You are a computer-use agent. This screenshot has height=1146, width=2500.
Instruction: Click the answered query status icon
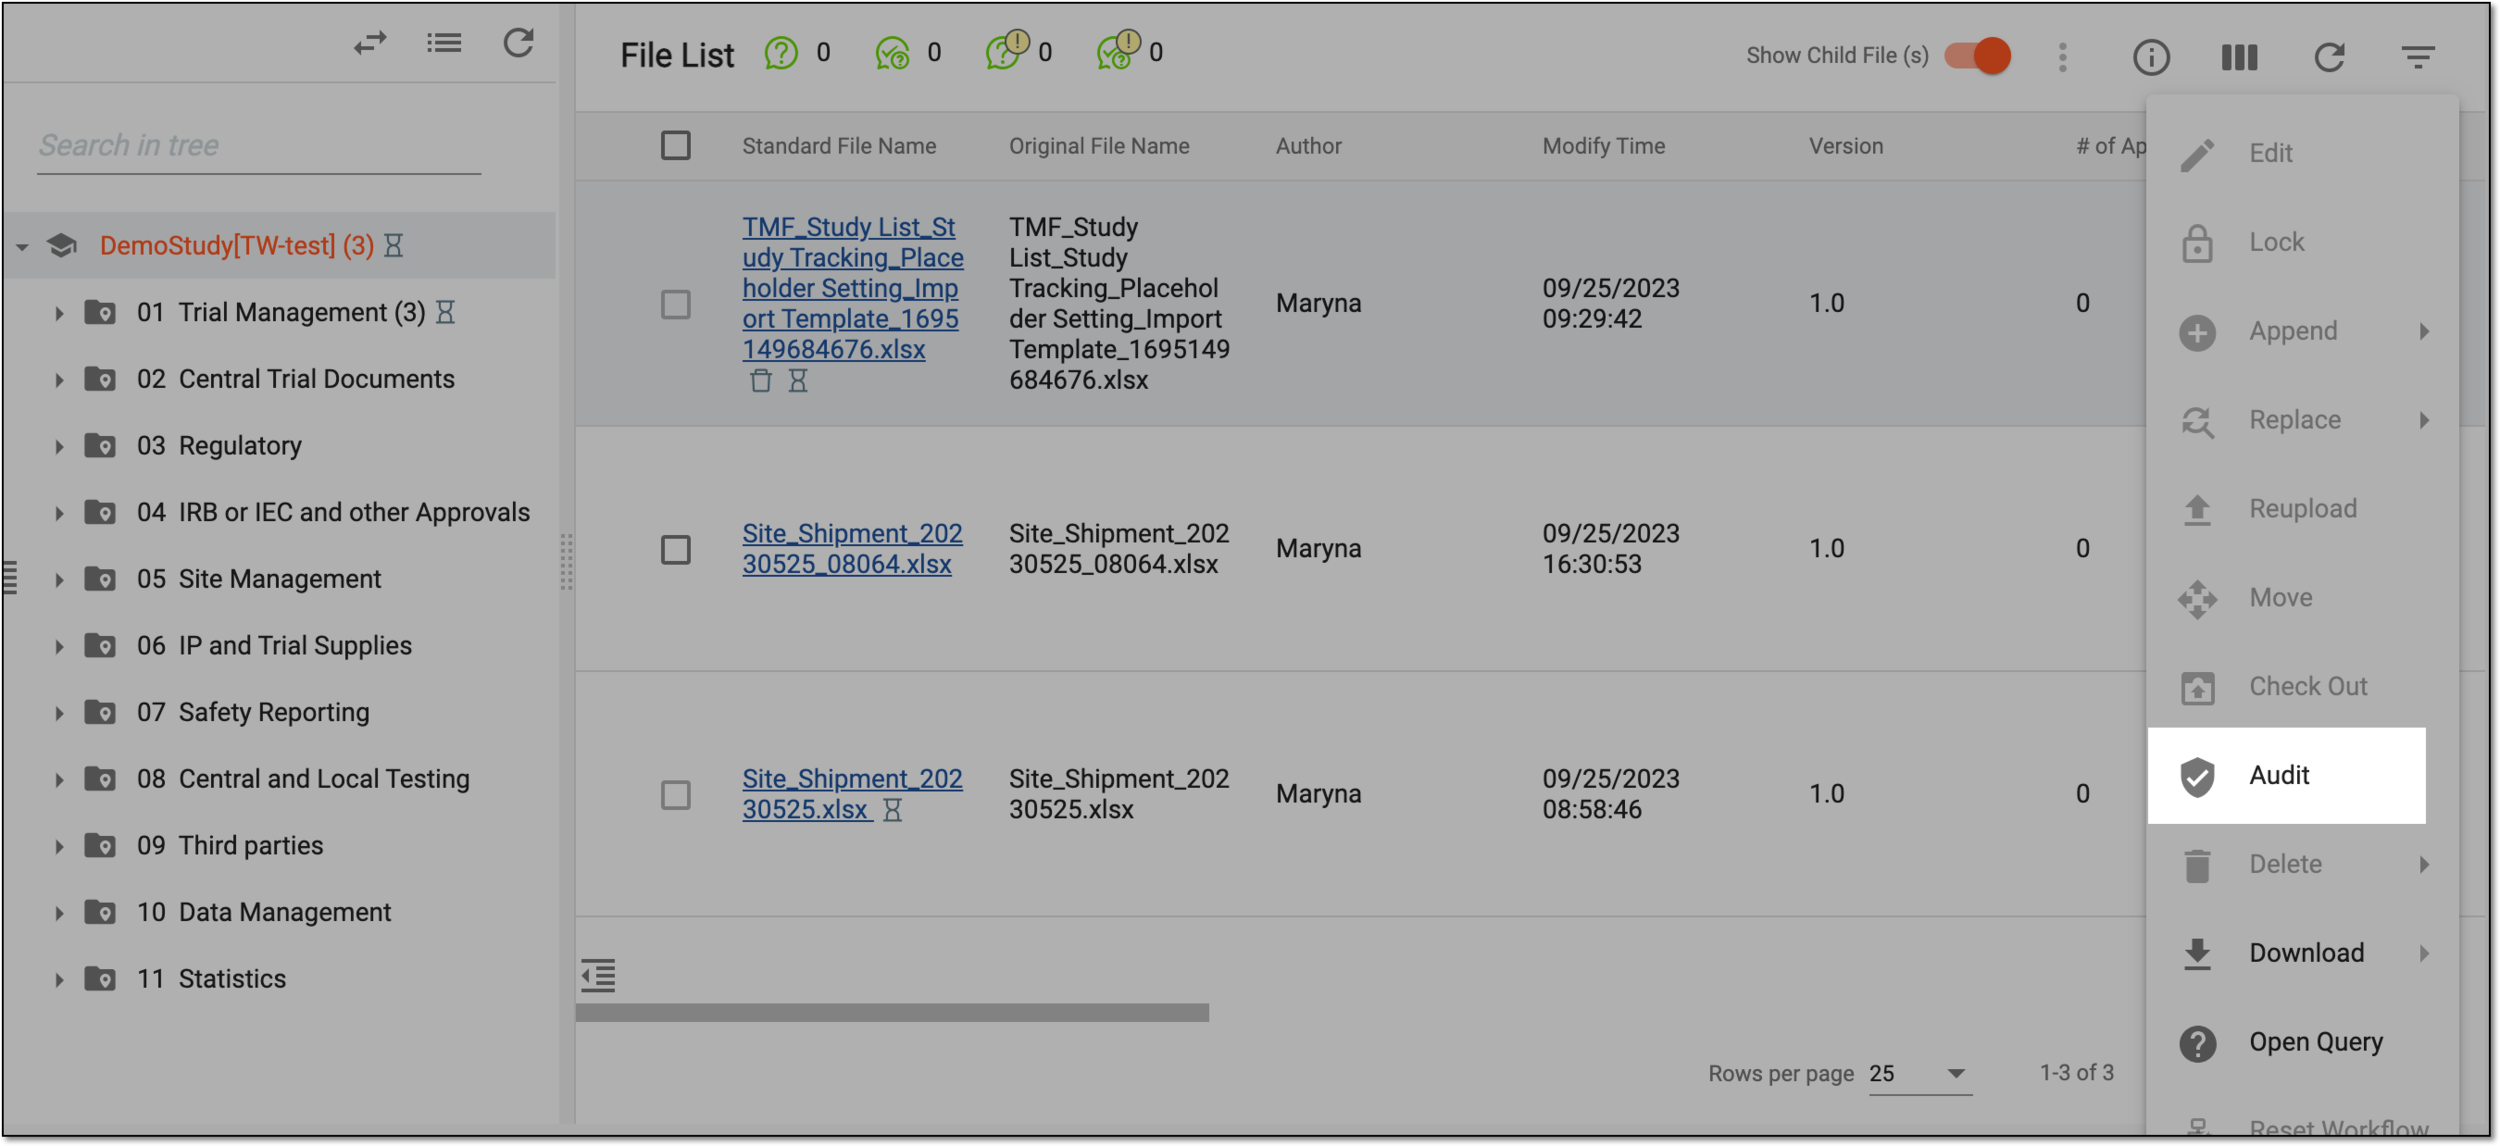(x=892, y=53)
